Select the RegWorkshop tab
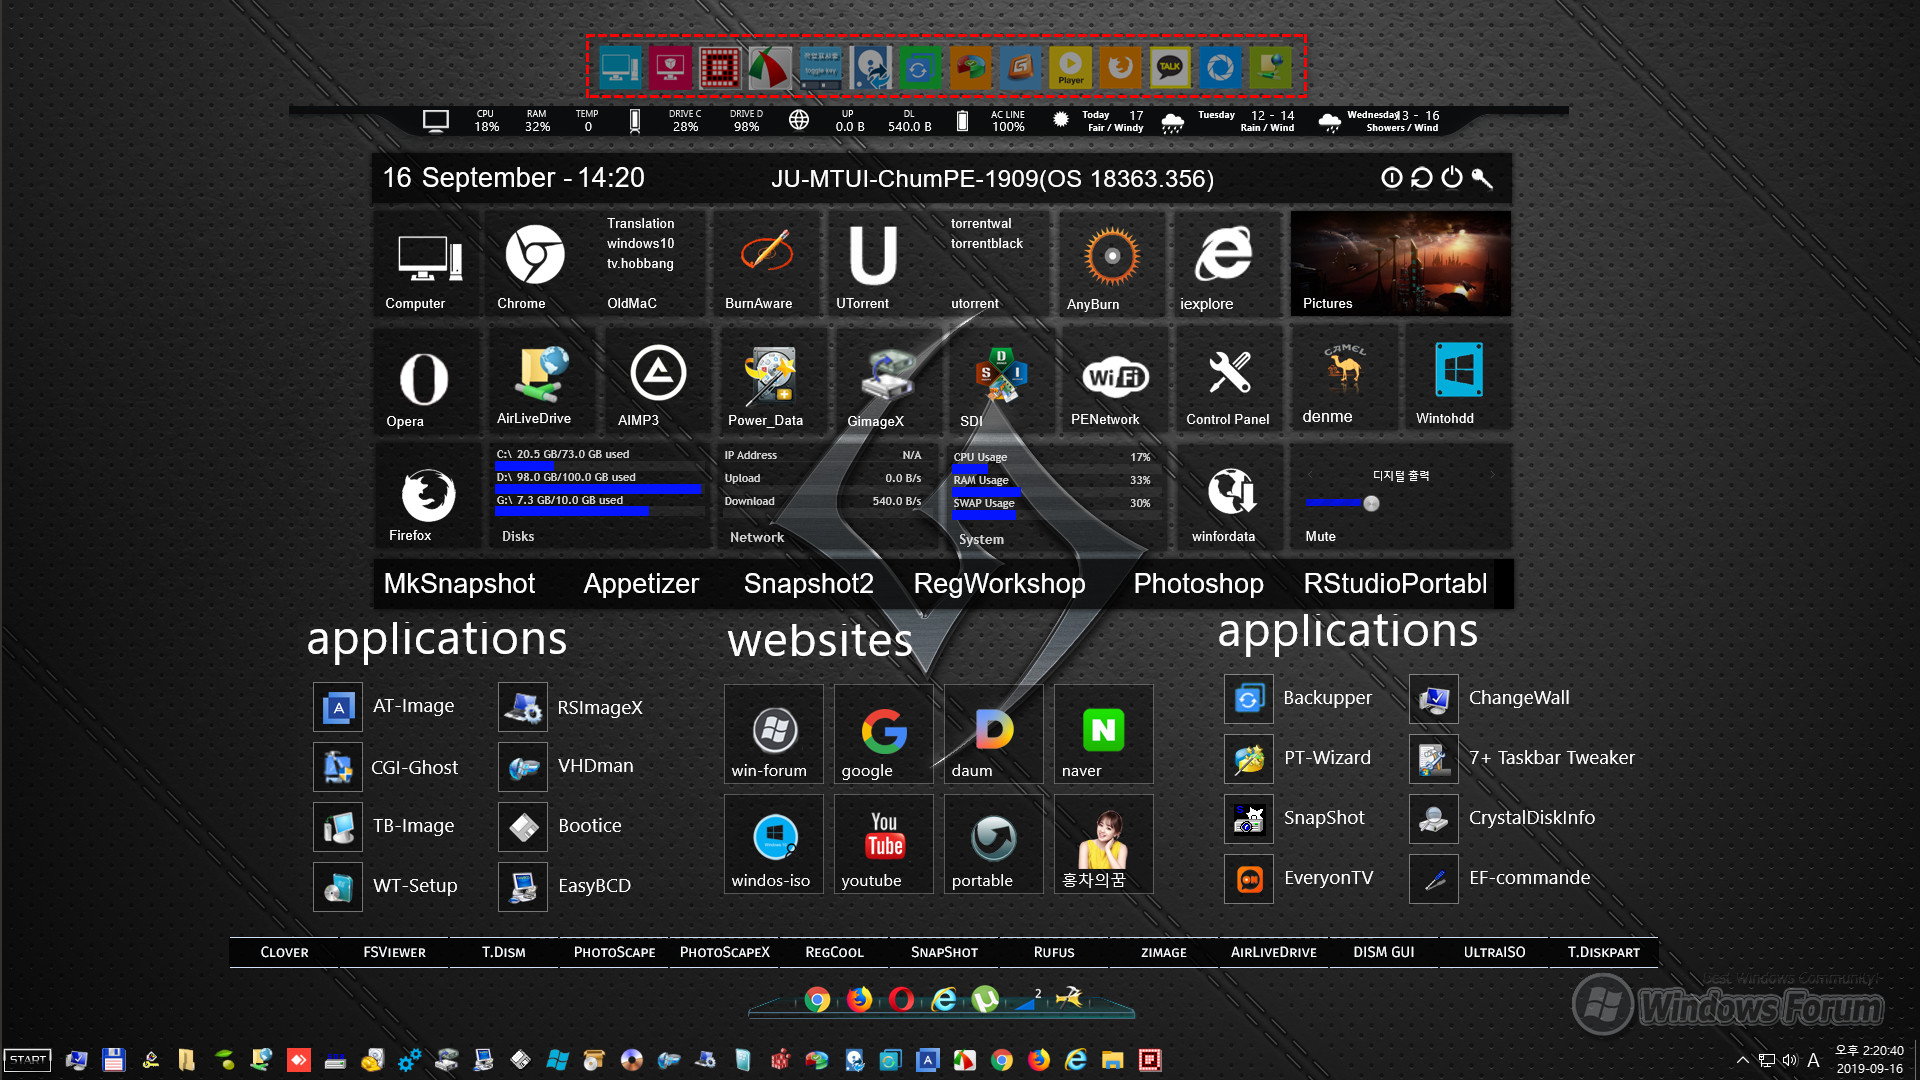1920x1080 pixels. point(999,584)
